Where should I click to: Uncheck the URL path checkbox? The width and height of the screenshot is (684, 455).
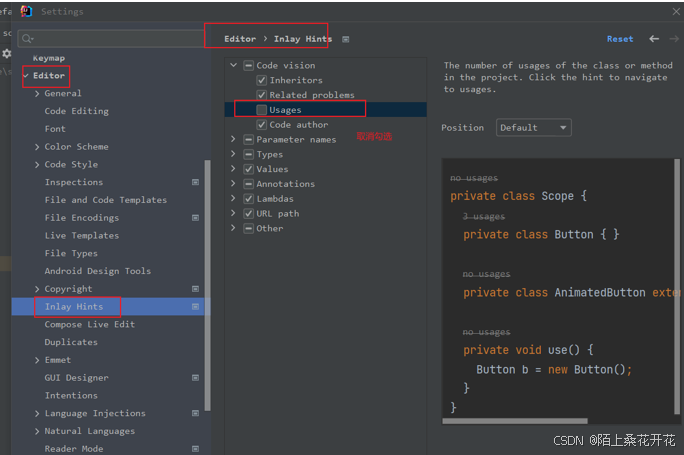249,214
